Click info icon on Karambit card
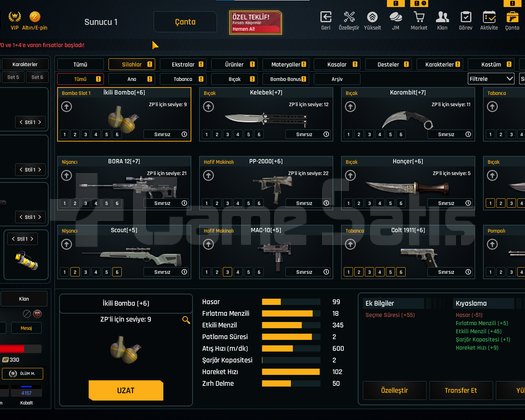525x420 pixels. coord(468,134)
